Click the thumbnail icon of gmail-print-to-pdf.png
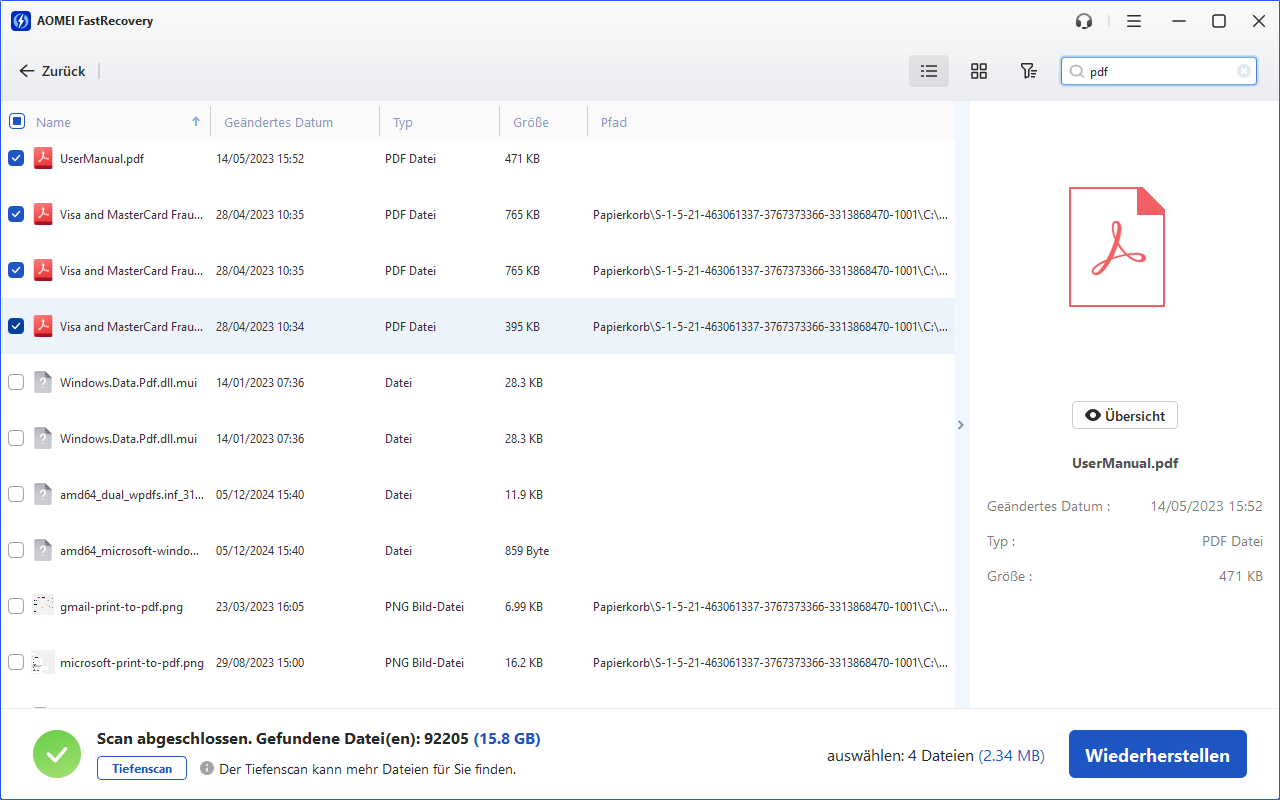 [x=43, y=606]
